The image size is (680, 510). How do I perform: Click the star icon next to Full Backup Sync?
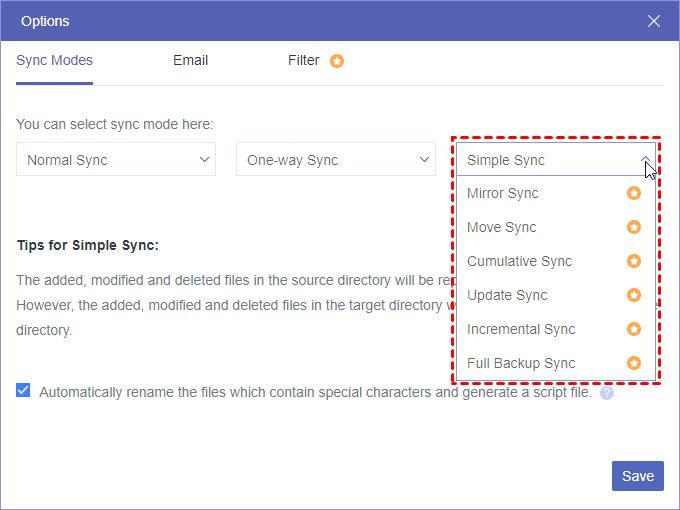pos(634,363)
